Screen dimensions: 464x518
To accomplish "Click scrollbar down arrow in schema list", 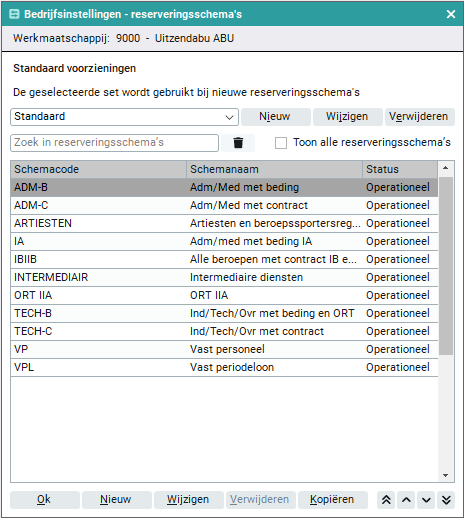I will 446,475.
